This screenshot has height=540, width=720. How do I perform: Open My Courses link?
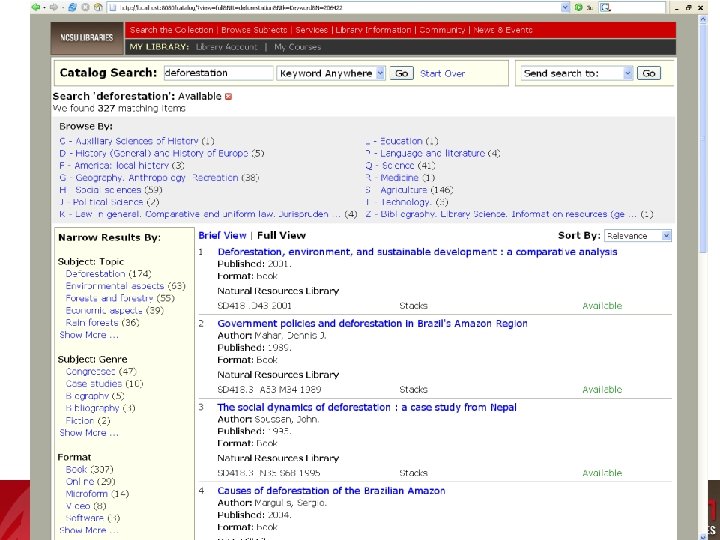click(x=298, y=47)
